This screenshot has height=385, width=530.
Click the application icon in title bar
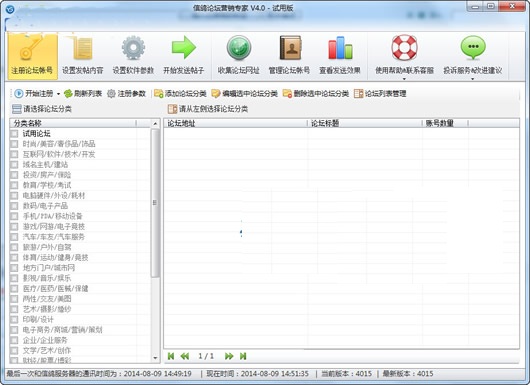10,9
